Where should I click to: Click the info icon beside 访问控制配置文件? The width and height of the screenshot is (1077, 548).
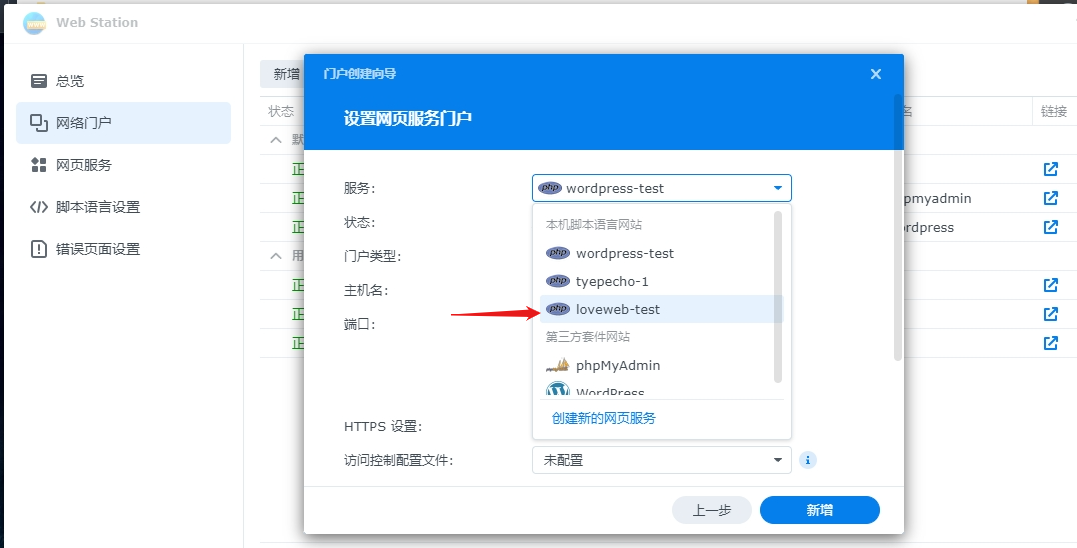click(x=808, y=460)
